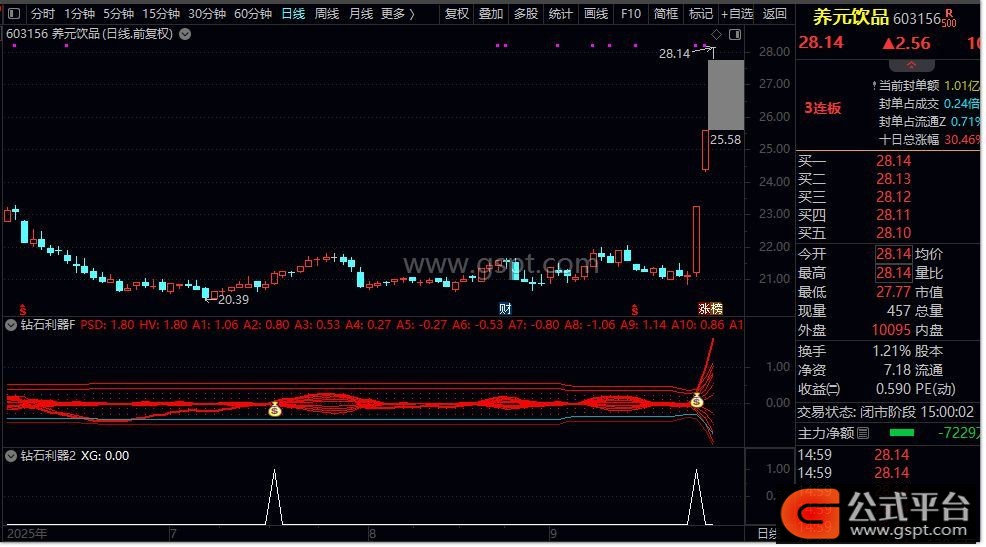This screenshot has height=547, width=986.
Task: Toggle the 简框 simple frame view
Action: click(666, 13)
